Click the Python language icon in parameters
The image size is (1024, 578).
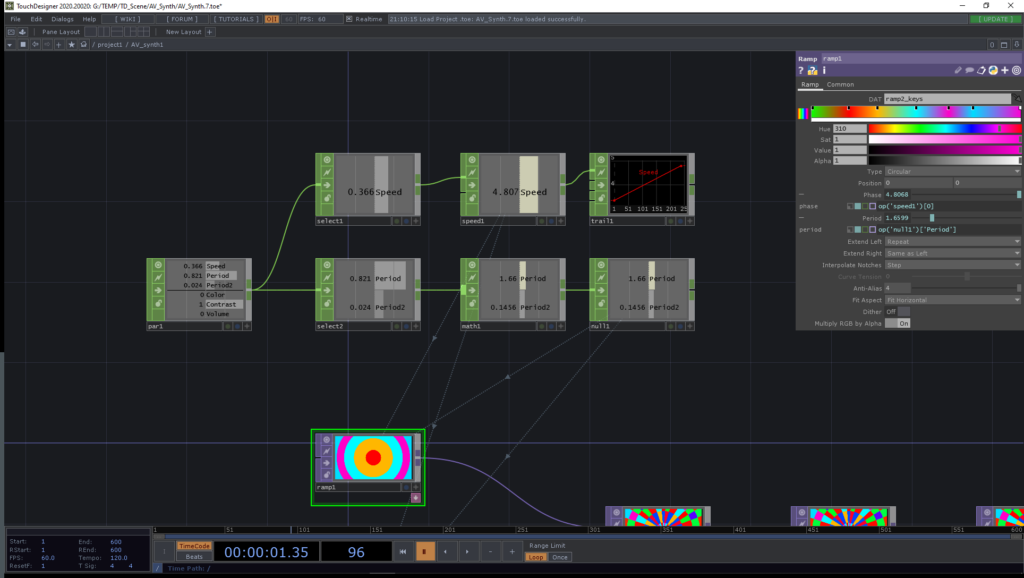[x=992, y=71]
